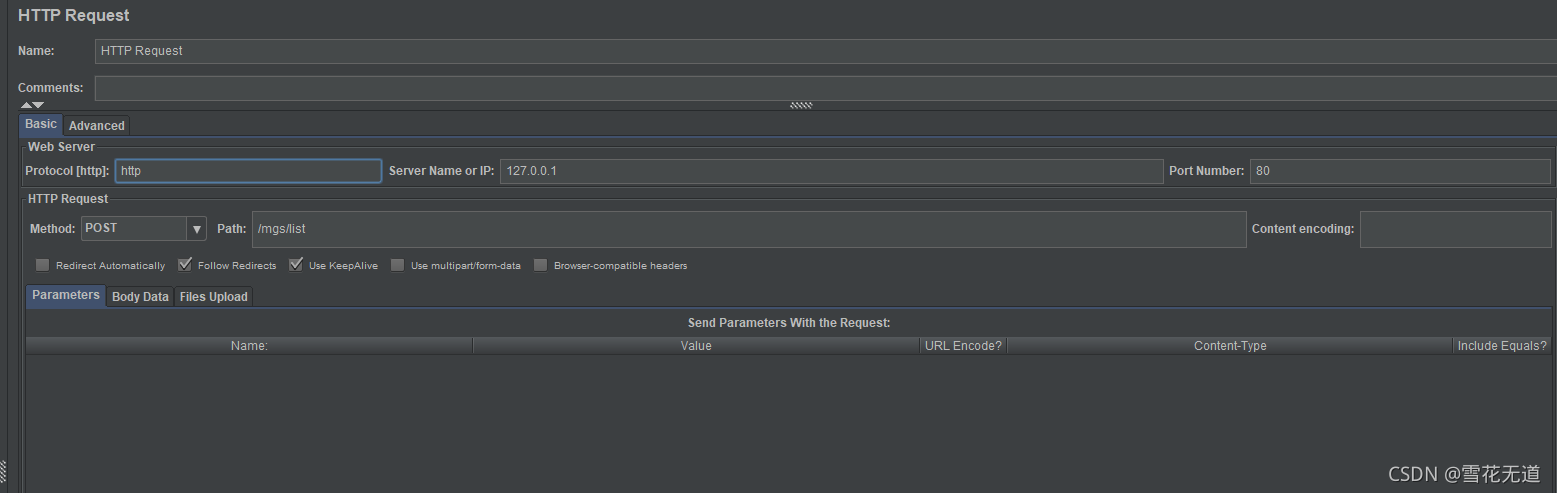Click the Server Name or IP field
Viewport: 1557px width, 493px height.
(x=832, y=171)
